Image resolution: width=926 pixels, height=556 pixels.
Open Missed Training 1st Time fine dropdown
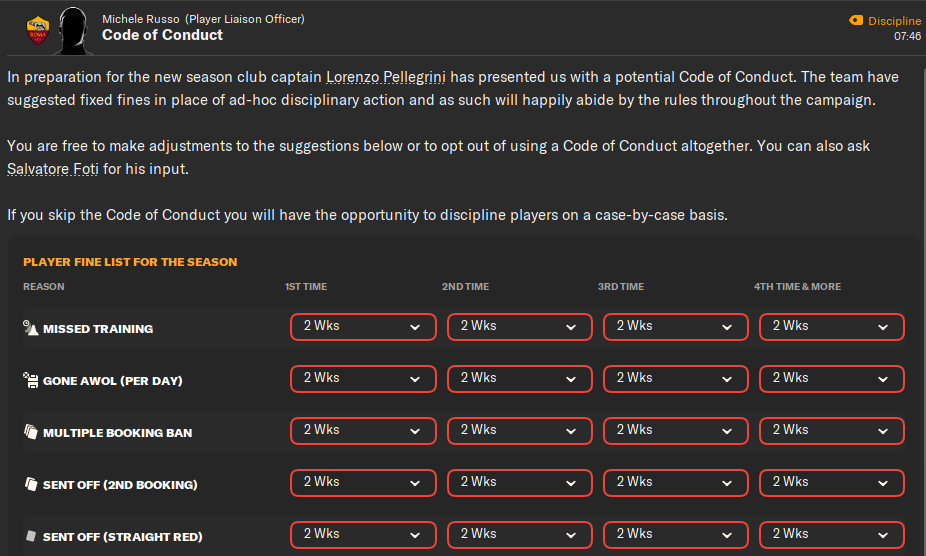[363, 326]
